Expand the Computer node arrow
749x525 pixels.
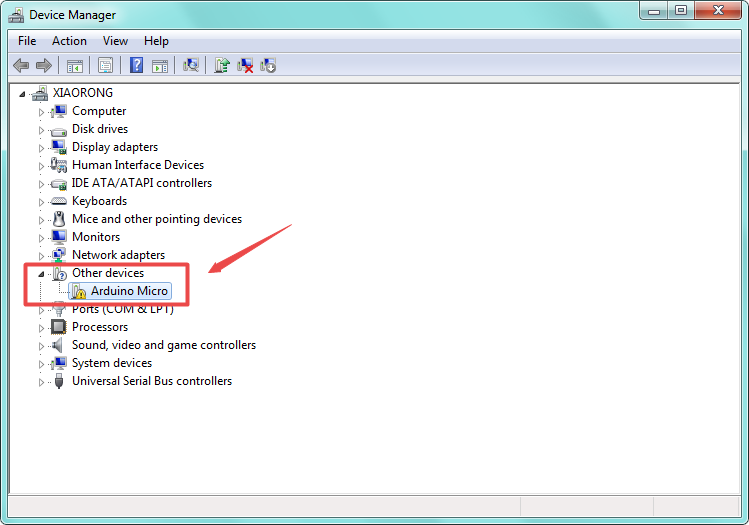point(41,112)
